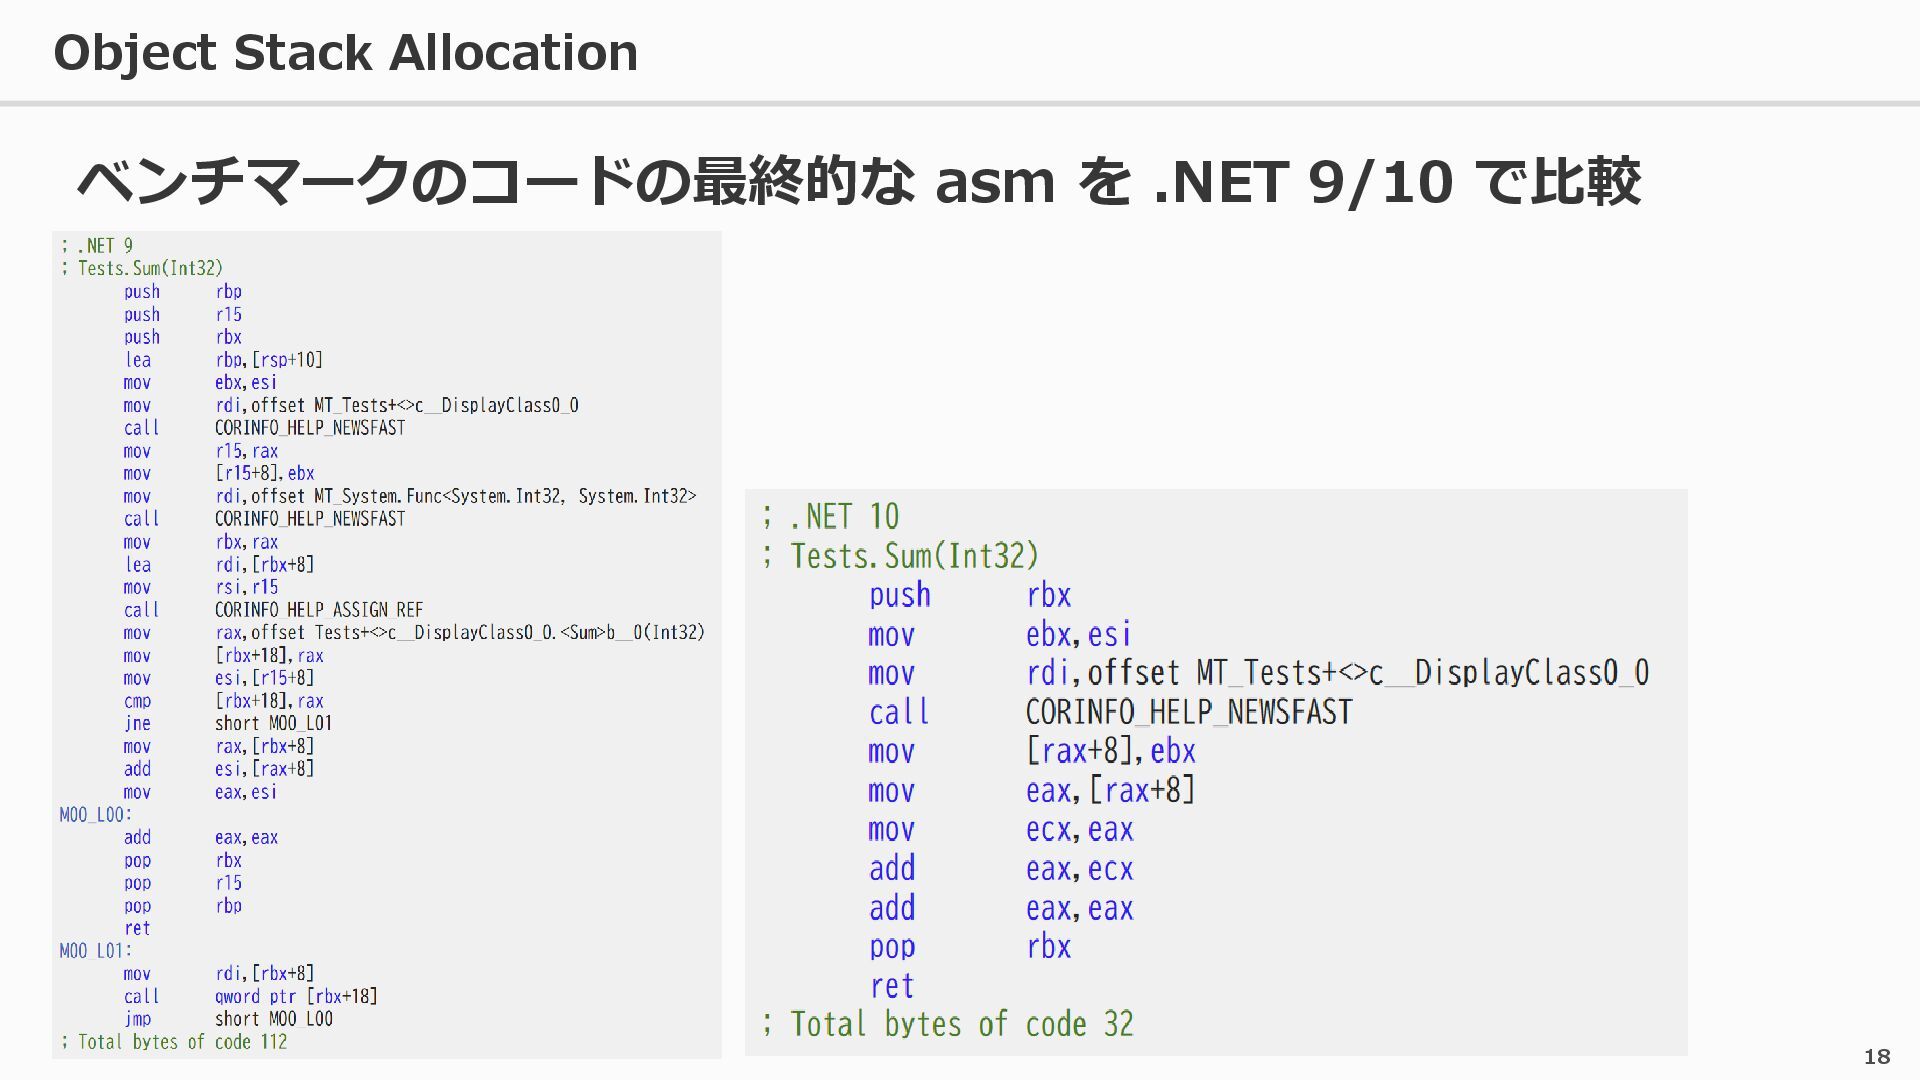
Task: Click the .NET 9 'Tests.Sum(Int32)' comment
Action: click(x=141, y=268)
